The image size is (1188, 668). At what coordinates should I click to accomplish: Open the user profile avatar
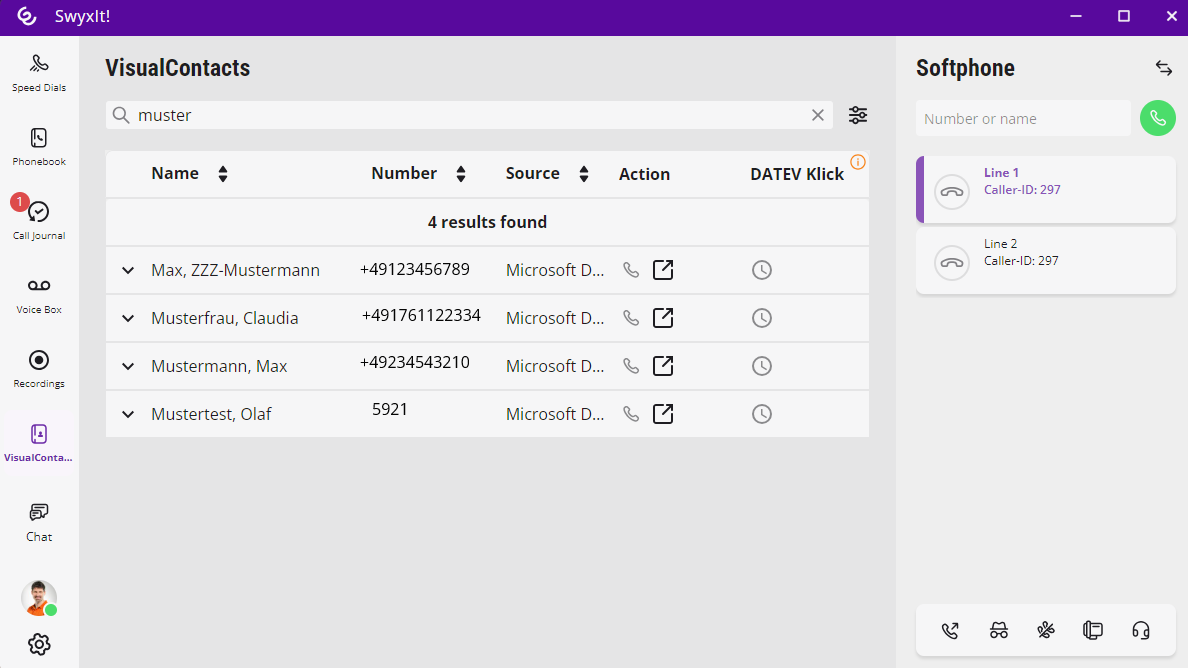39,598
